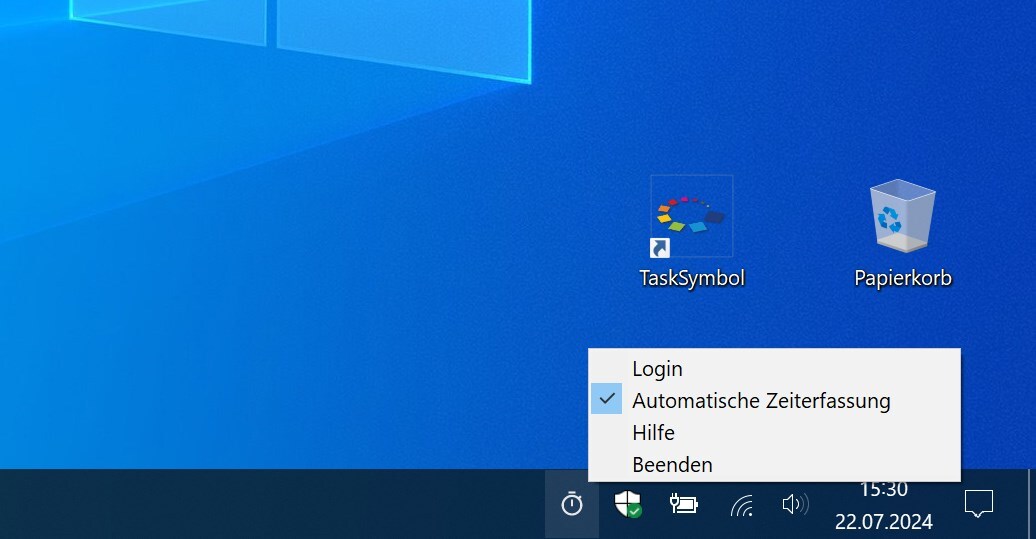Click the speaker volume icon
Image resolution: width=1036 pixels, height=539 pixels.
click(795, 504)
